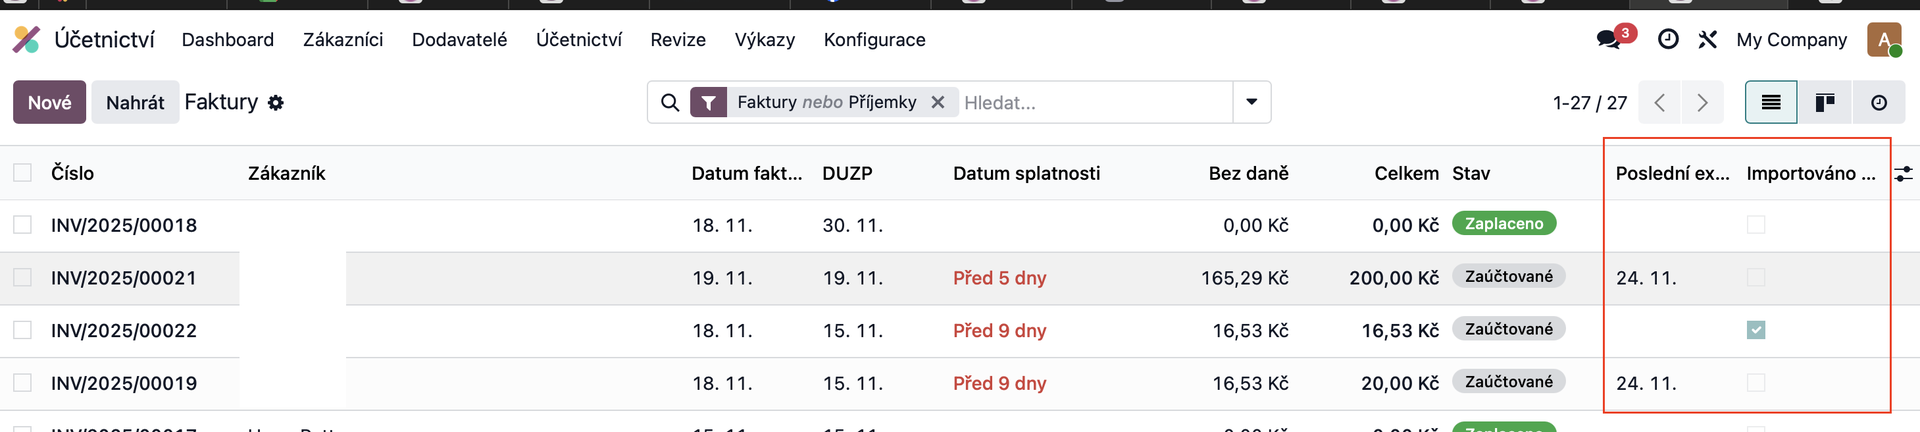
Task: Click into the Hledat search field
Action: click(x=1095, y=102)
